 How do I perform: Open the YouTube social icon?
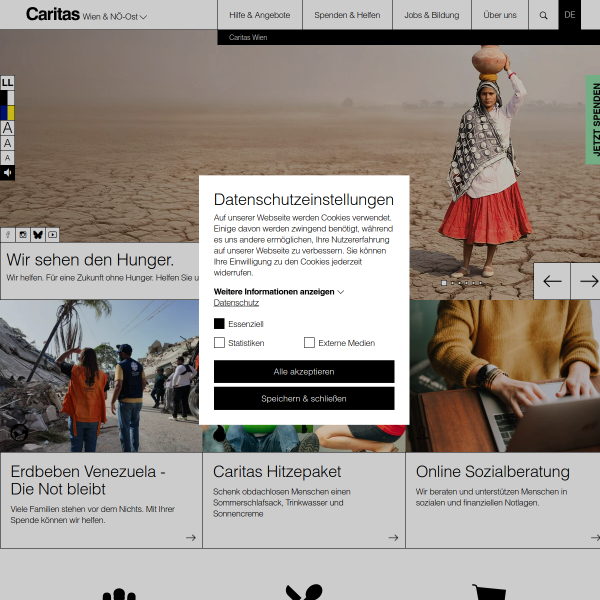pyautogui.click(x=52, y=235)
